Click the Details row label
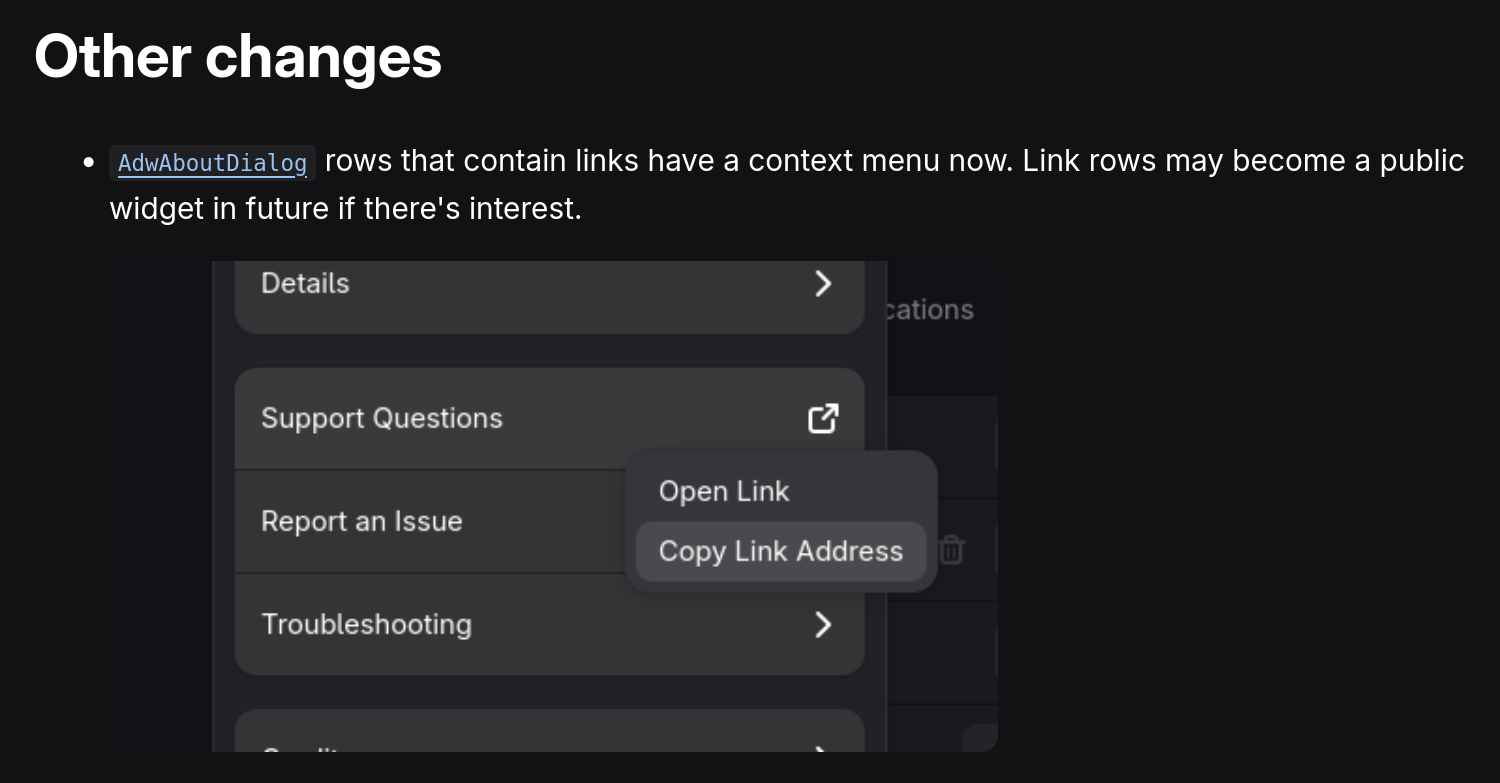The width and height of the screenshot is (1500, 783). (305, 284)
